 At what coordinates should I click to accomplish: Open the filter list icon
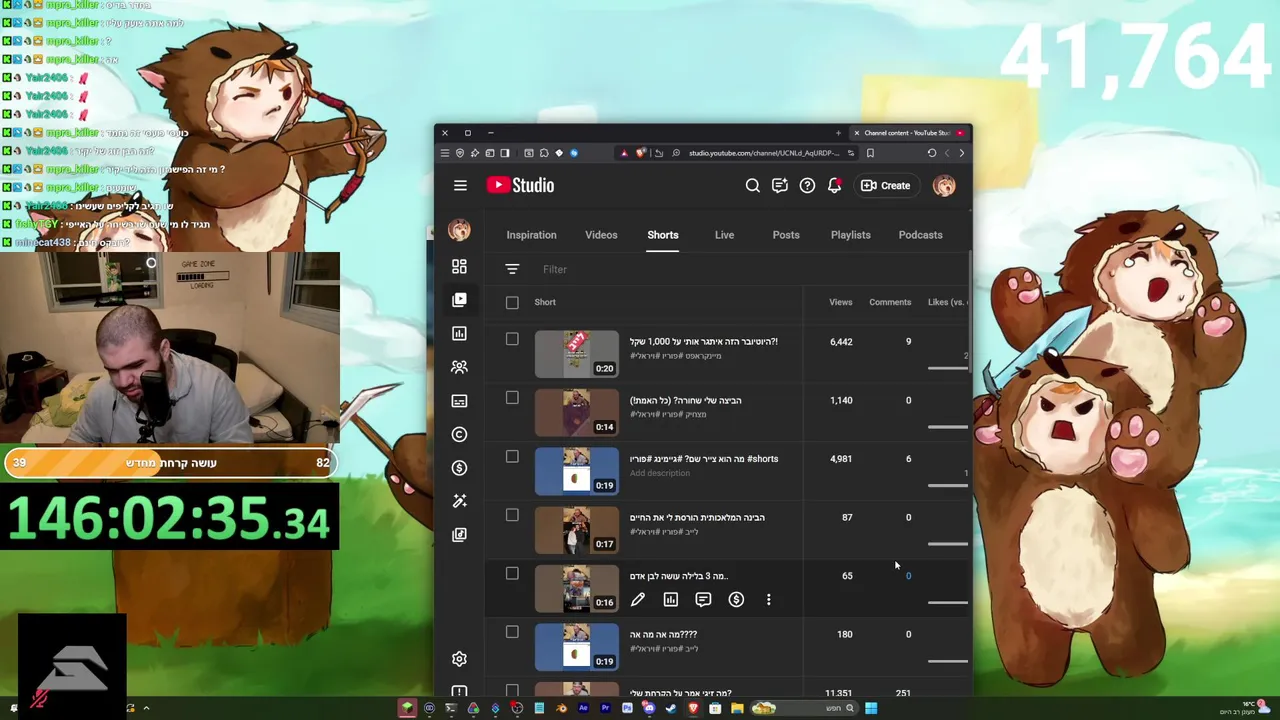click(512, 269)
